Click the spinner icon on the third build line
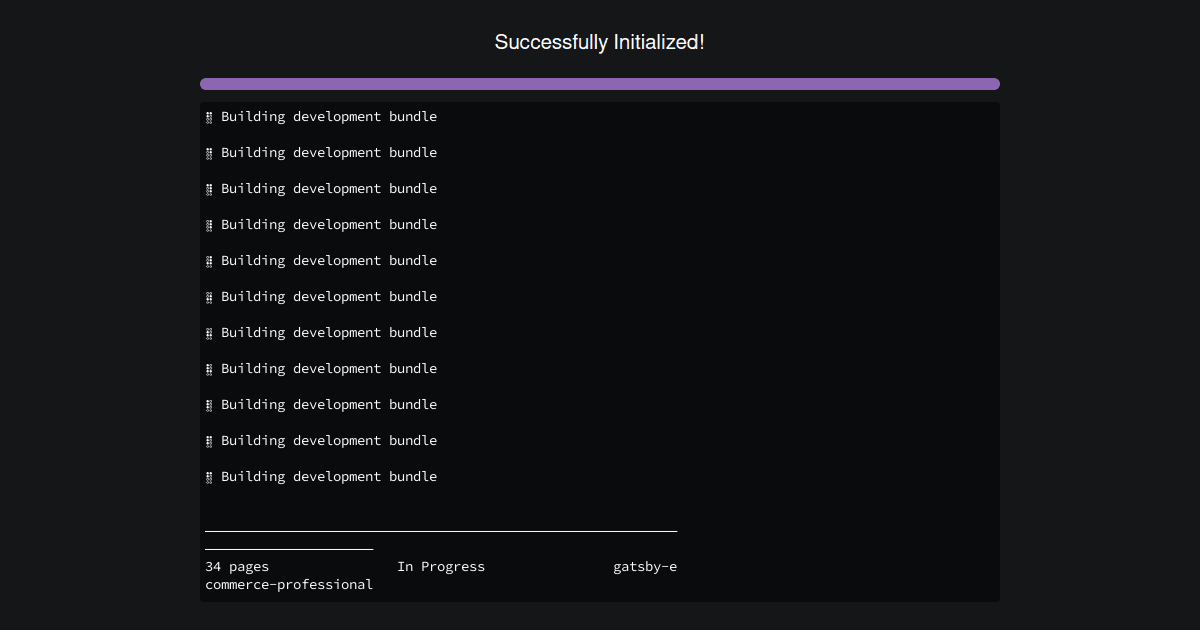1200x630 pixels. click(209, 189)
